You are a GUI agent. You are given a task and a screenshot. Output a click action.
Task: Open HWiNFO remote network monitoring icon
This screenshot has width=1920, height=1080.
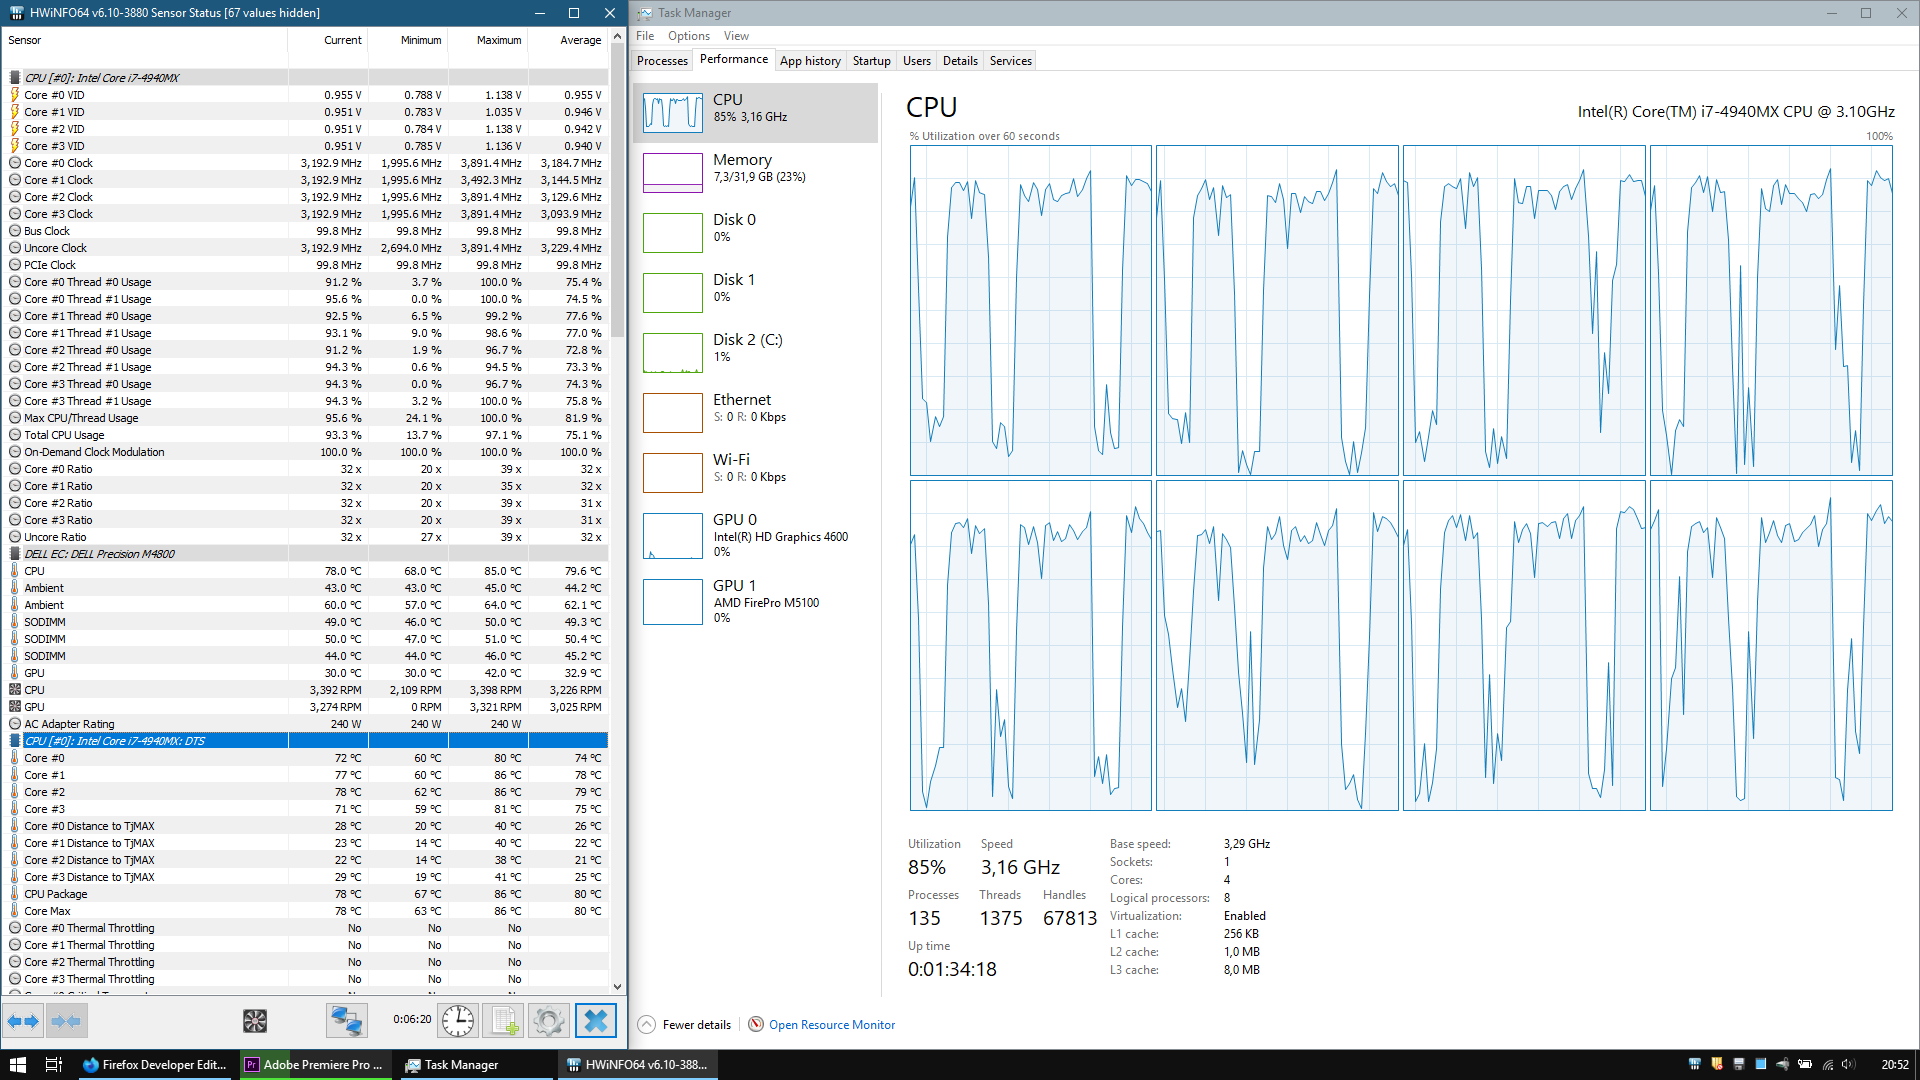(347, 1021)
